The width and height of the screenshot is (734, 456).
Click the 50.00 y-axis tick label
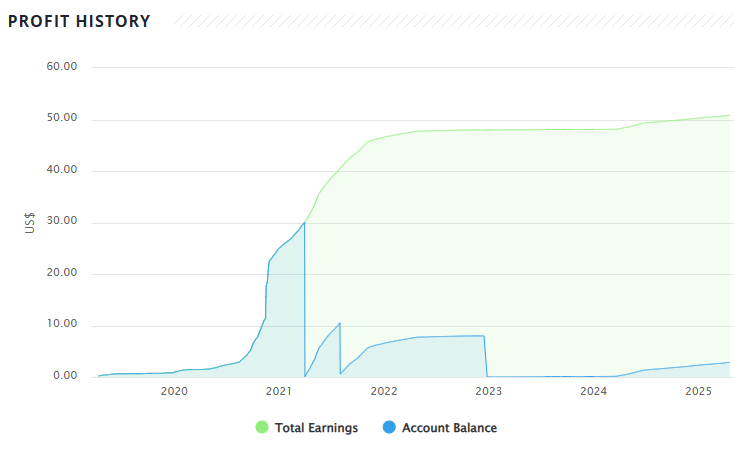63,119
